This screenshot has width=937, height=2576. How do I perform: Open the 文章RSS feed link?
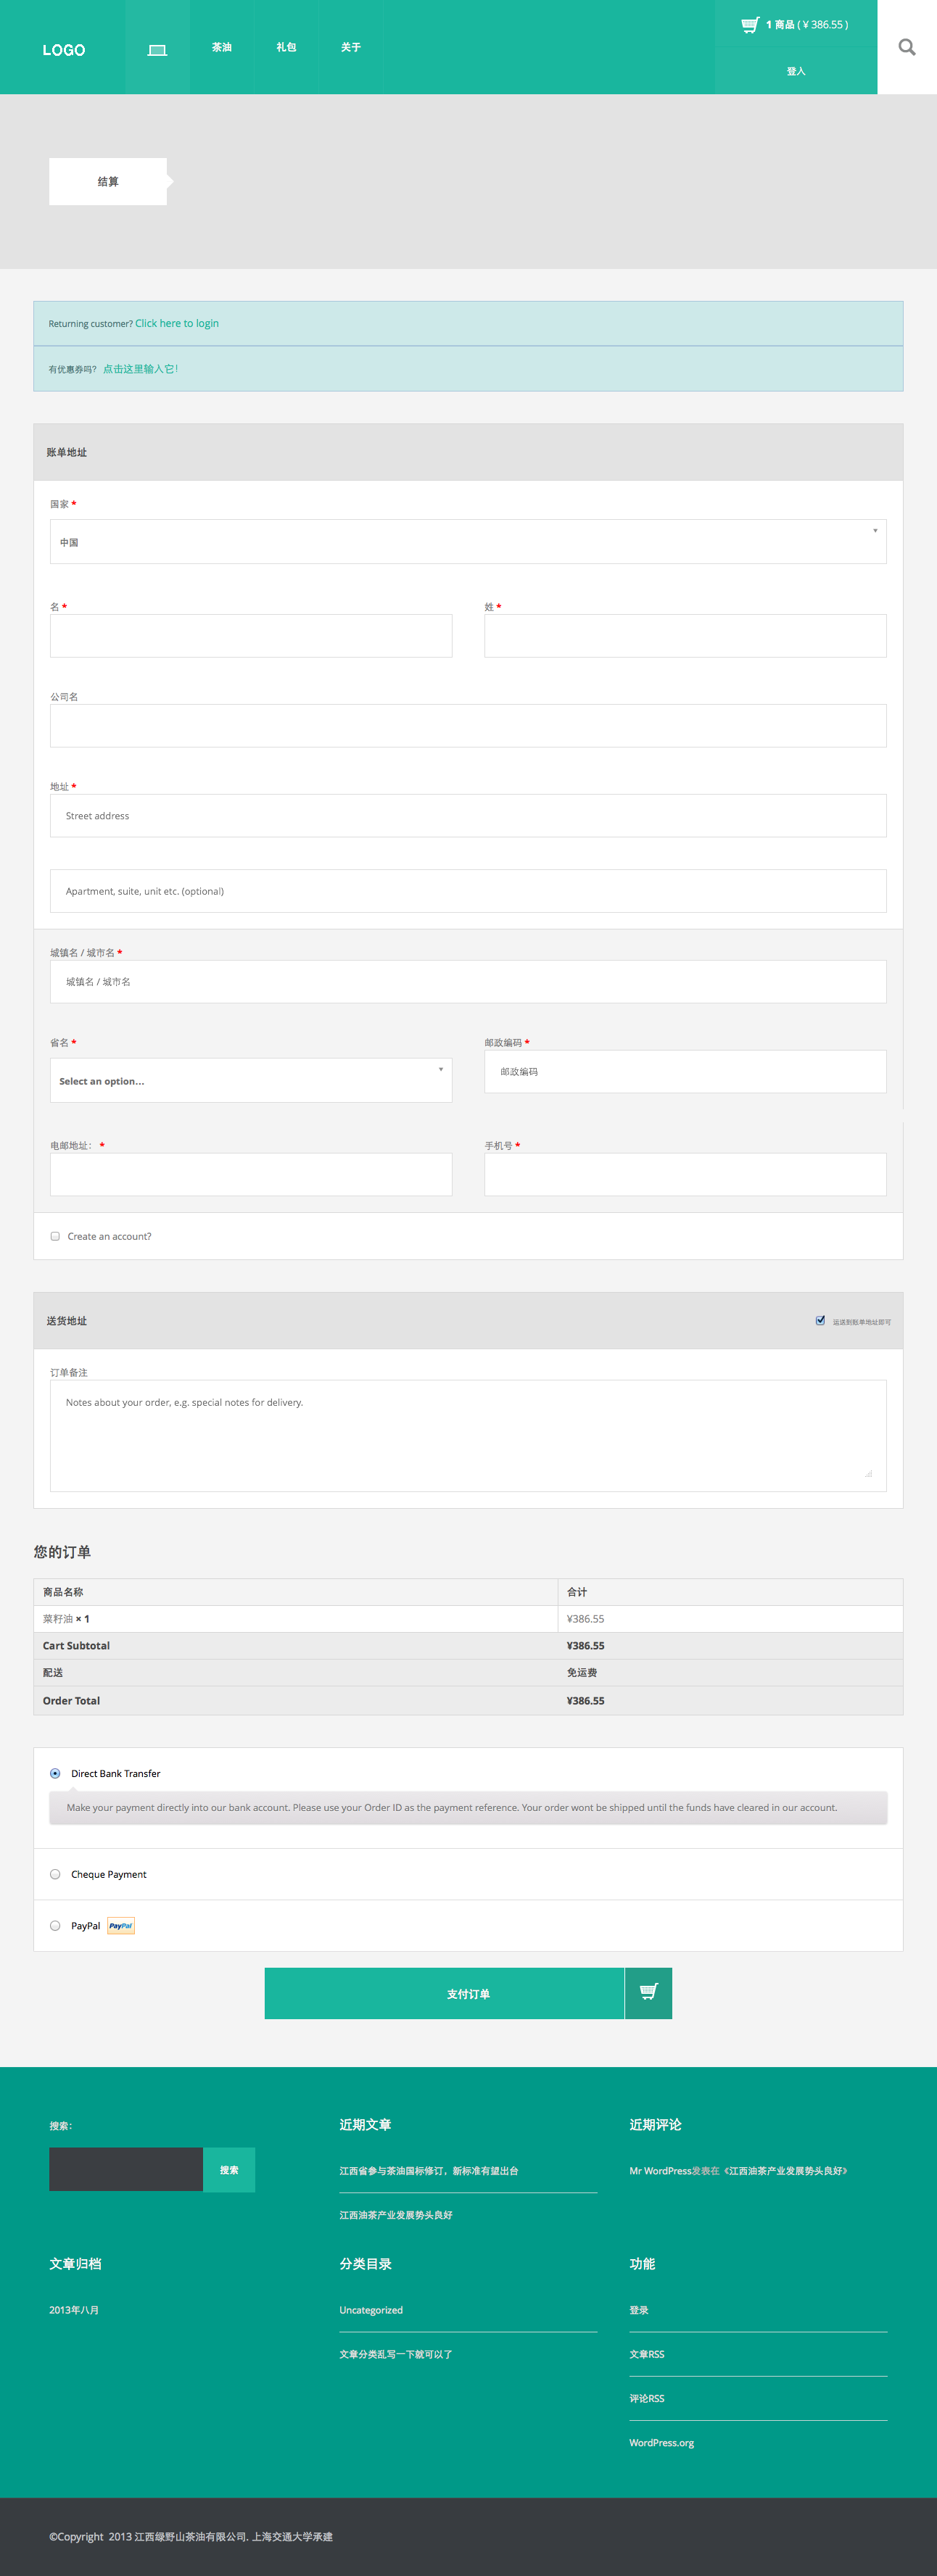point(646,2354)
